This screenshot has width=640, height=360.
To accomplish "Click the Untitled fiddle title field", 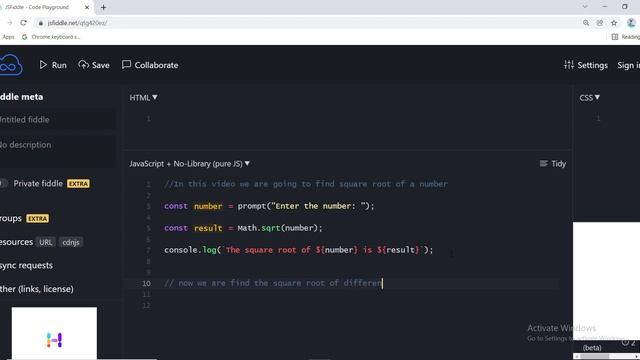I will click(58, 120).
